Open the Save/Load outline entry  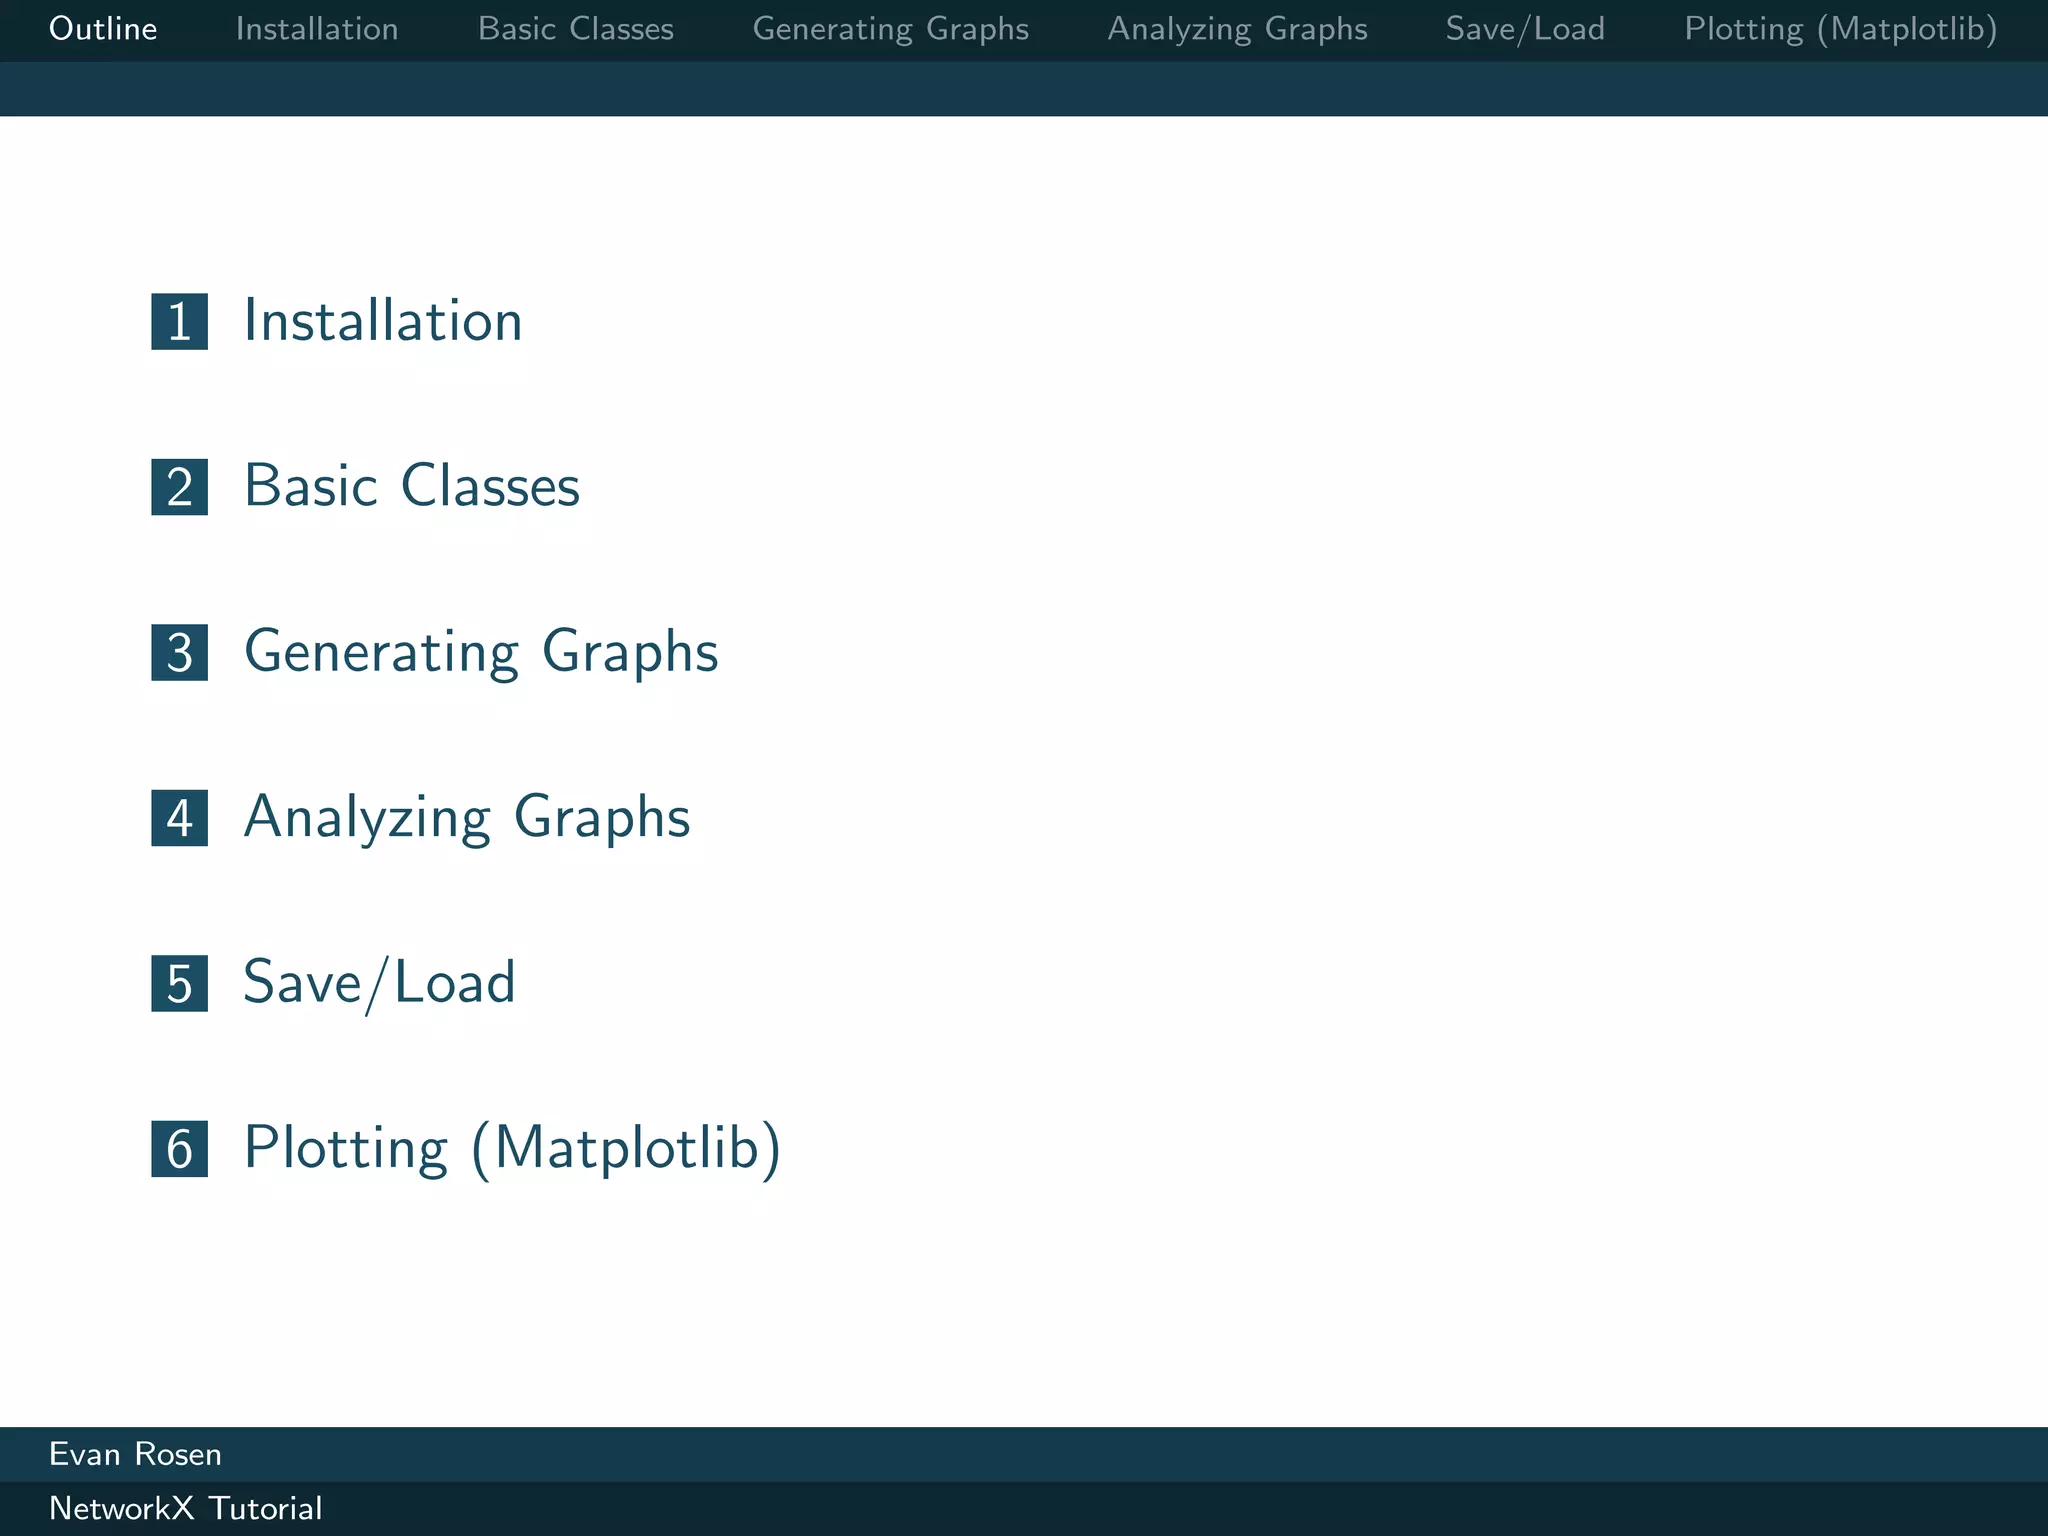[x=379, y=983]
